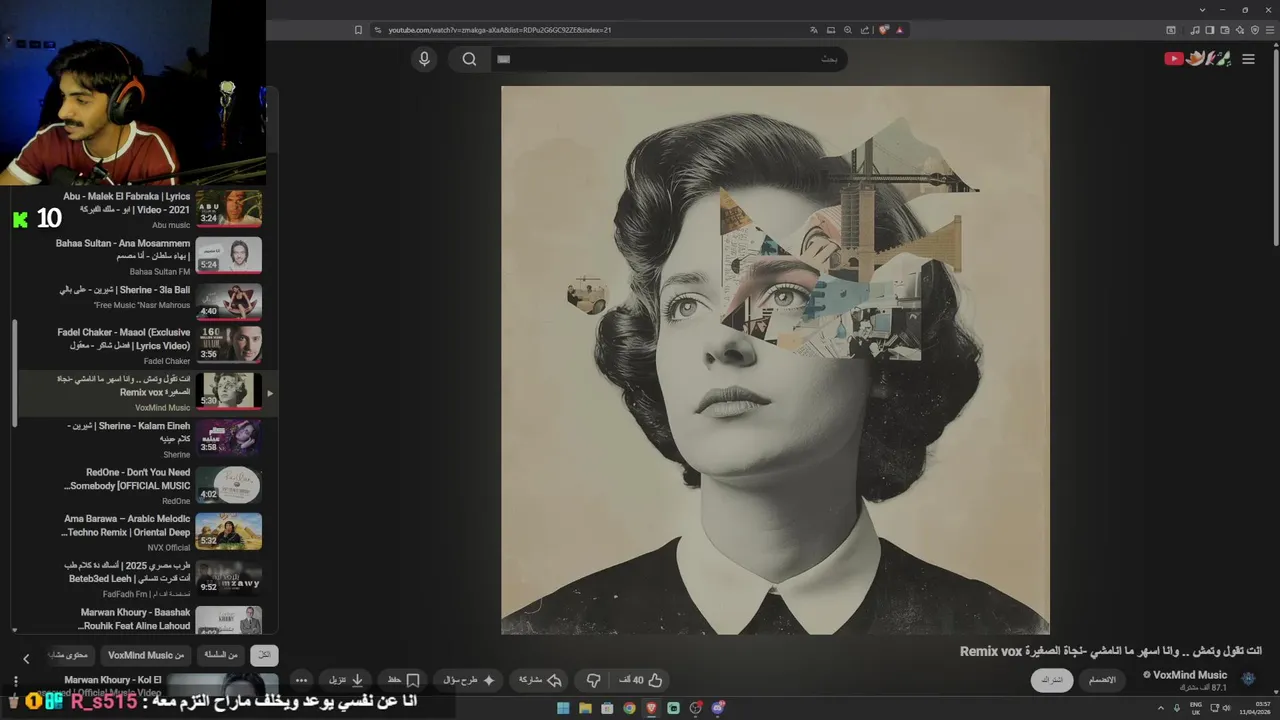
Task: Click the taskbar clock and date
Action: (1255, 708)
